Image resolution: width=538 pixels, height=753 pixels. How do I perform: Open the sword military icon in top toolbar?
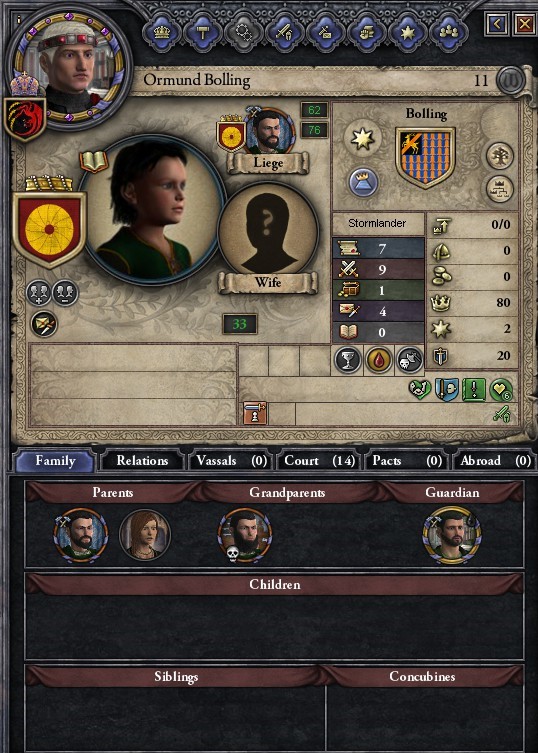pyautogui.click(x=284, y=32)
